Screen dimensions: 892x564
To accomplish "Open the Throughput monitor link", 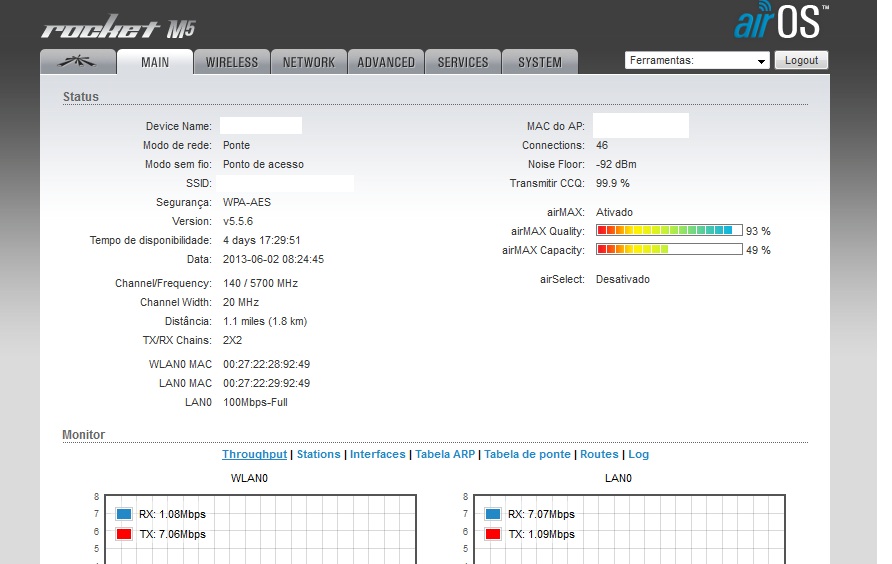I will [254, 454].
